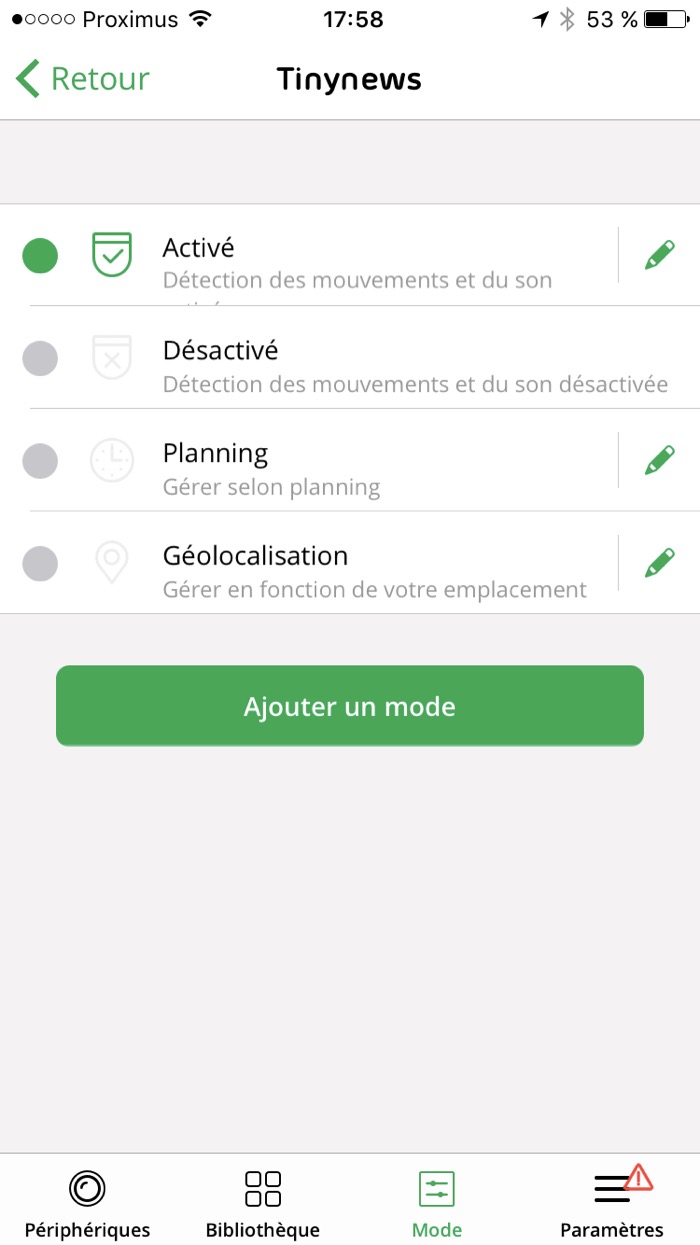
Task: Tap the map pin Géolocalisation icon
Action: click(112, 562)
